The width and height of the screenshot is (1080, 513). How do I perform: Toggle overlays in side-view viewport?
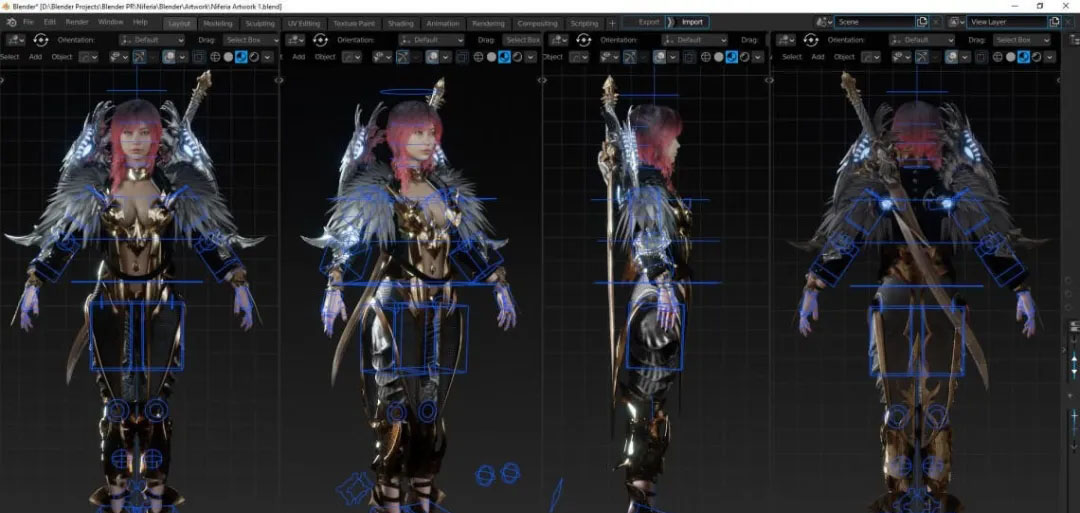(x=659, y=56)
